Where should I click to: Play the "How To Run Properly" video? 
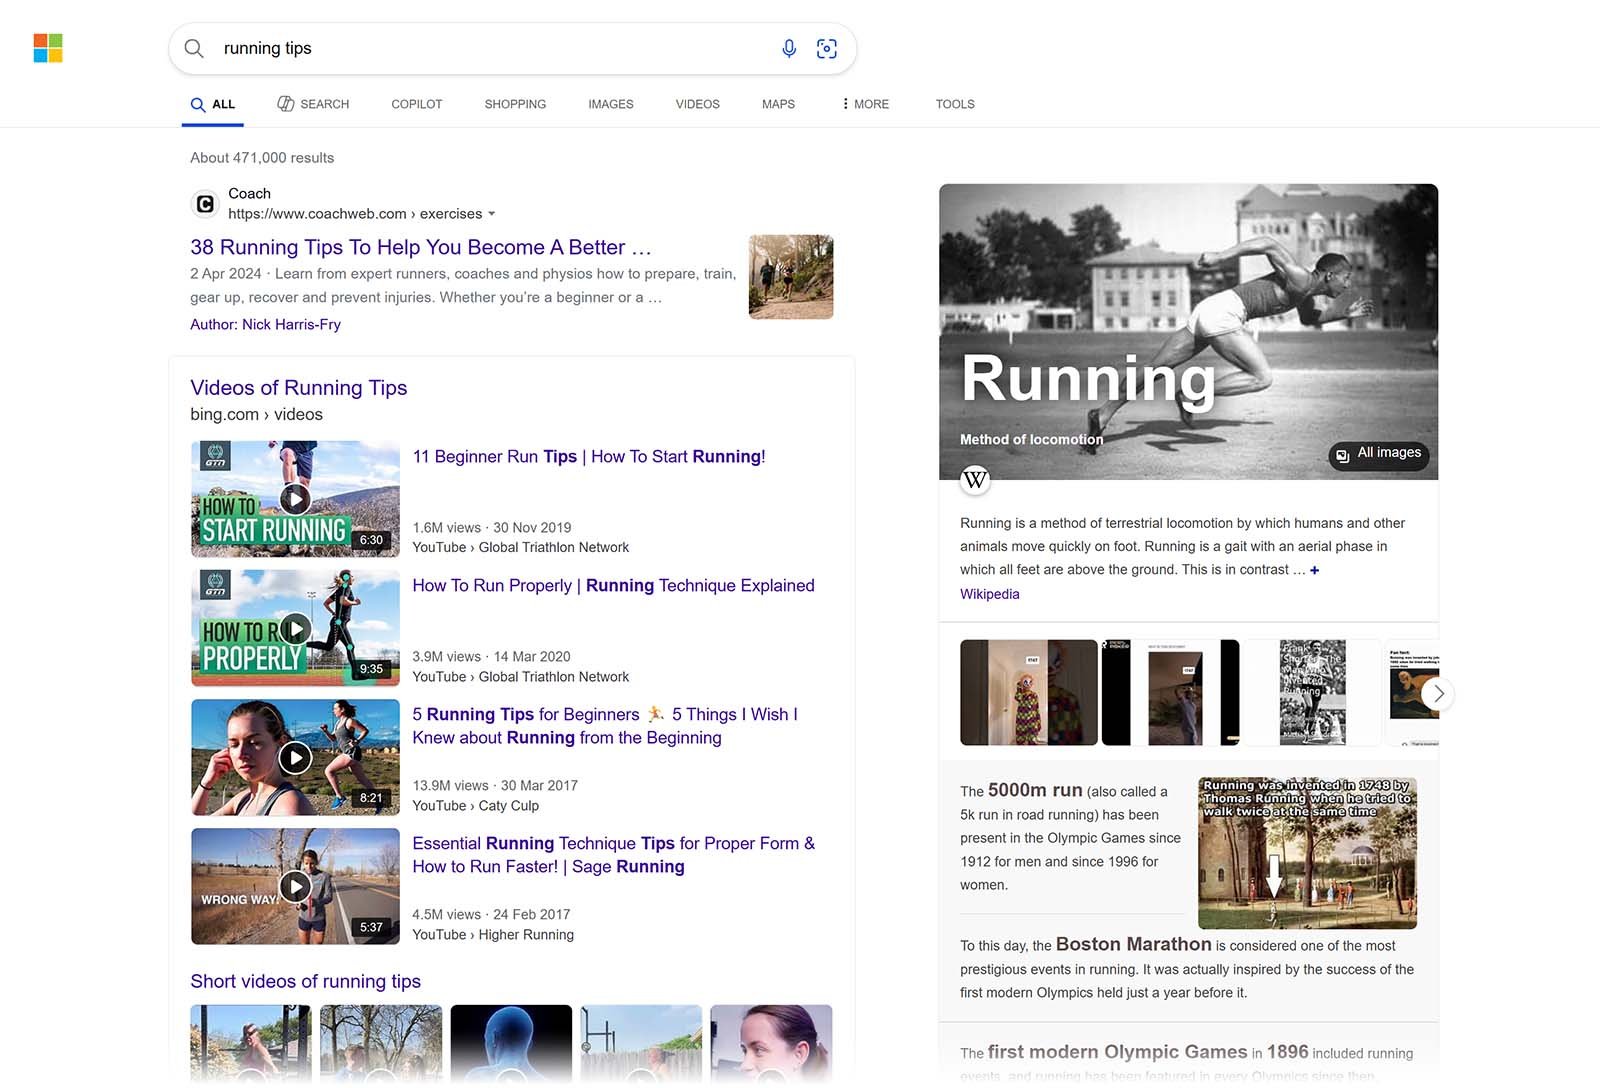pos(295,628)
